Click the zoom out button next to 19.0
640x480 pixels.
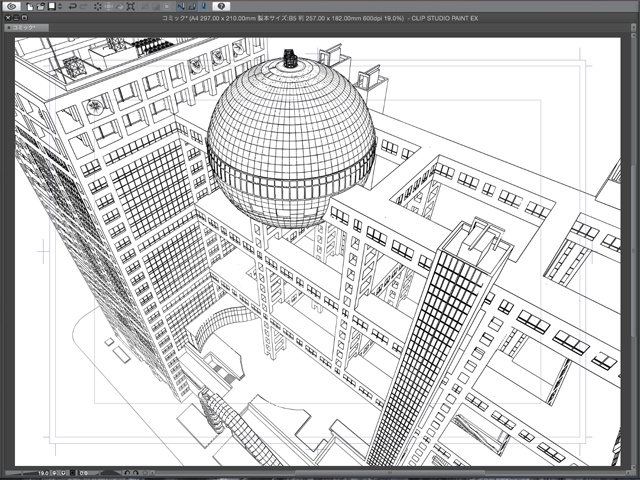coord(54,473)
